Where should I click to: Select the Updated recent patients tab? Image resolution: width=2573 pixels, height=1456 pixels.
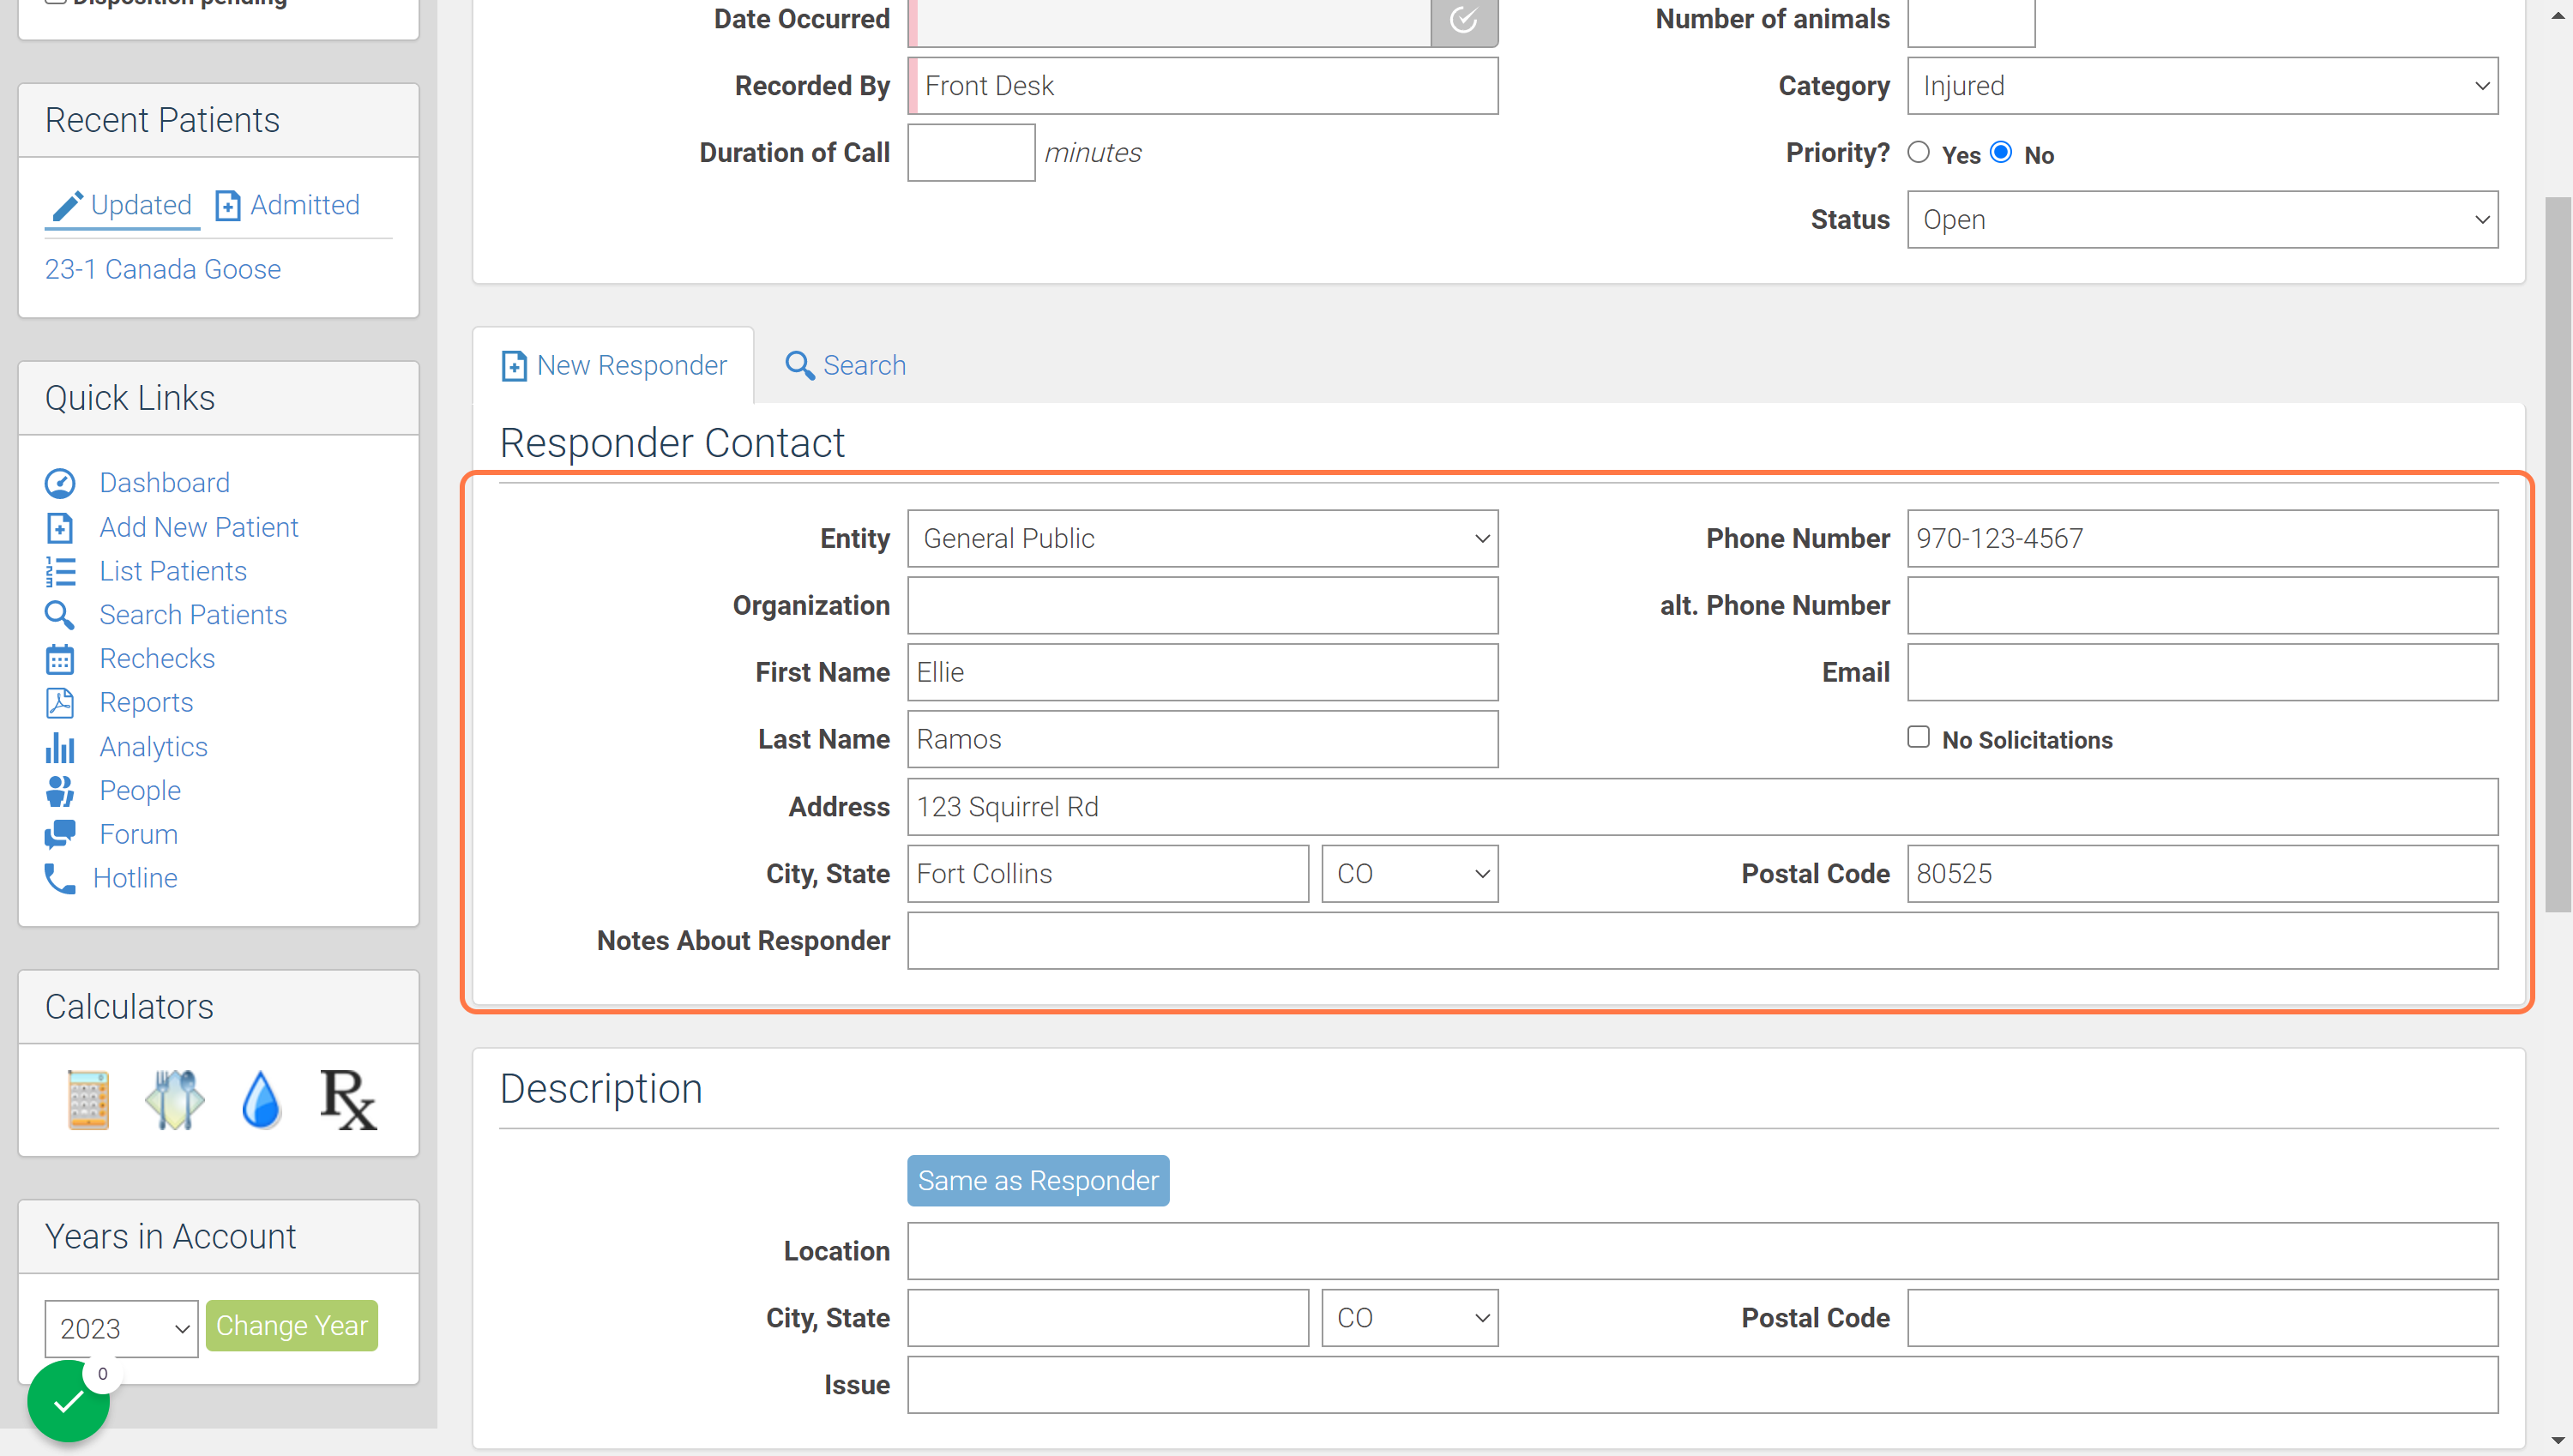122,205
